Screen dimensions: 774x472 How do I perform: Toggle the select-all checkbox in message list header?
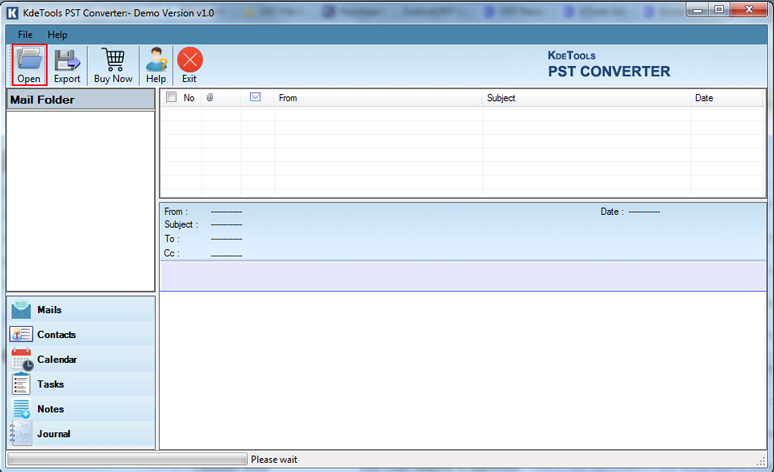coord(171,98)
